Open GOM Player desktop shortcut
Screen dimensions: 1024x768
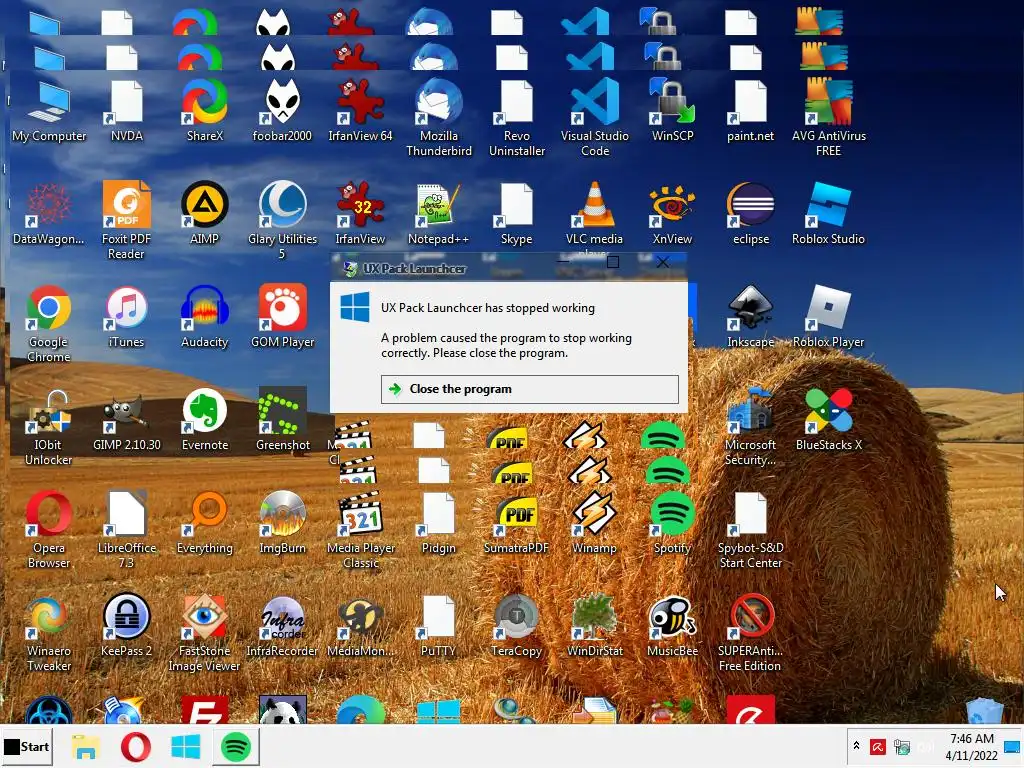(282, 318)
